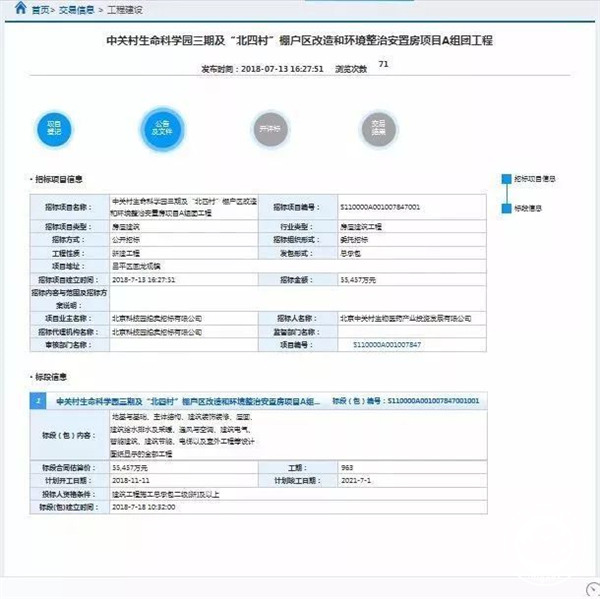The width and height of the screenshot is (600, 599).
Task: Select the 交易结果 step circle
Action: pyautogui.click(x=378, y=129)
